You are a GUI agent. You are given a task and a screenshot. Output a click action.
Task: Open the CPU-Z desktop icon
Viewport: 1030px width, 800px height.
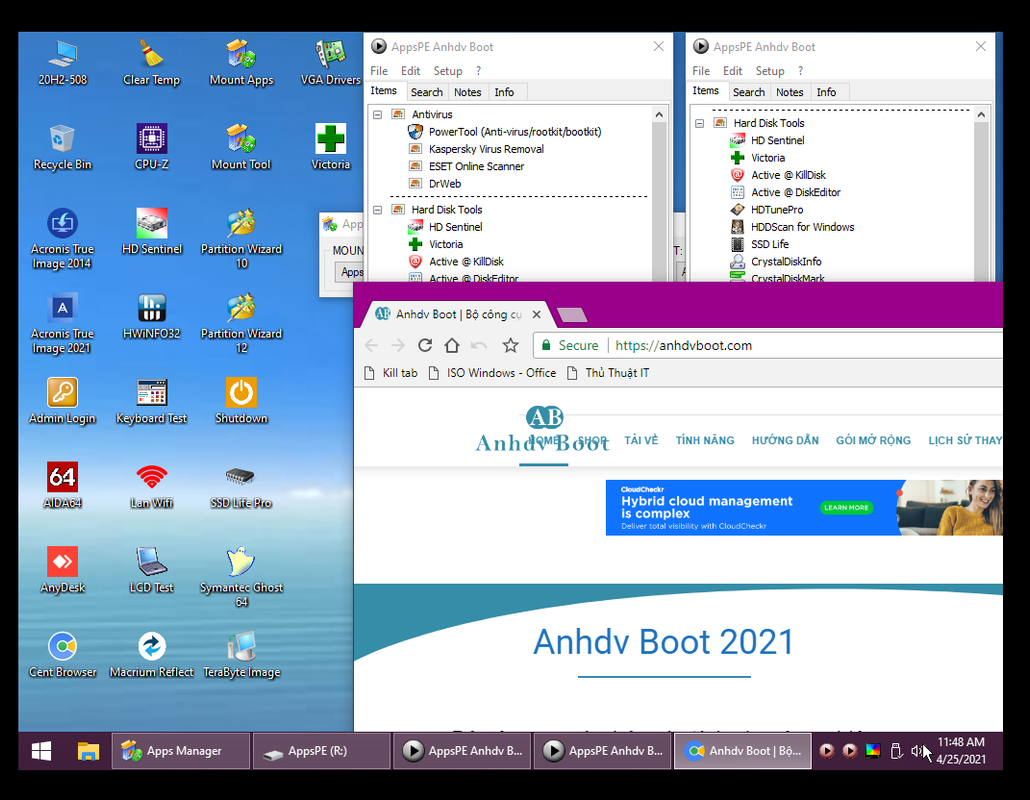pyautogui.click(x=152, y=146)
